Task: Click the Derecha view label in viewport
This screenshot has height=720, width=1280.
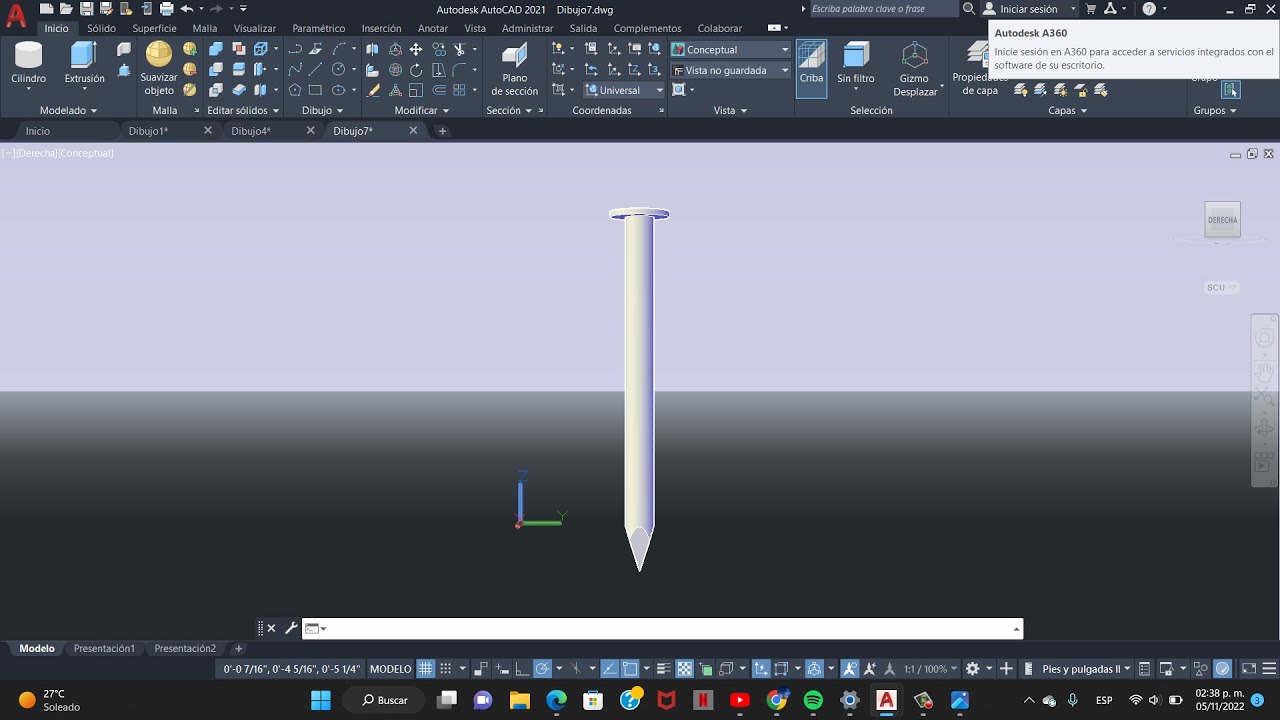Action: click(x=37, y=153)
